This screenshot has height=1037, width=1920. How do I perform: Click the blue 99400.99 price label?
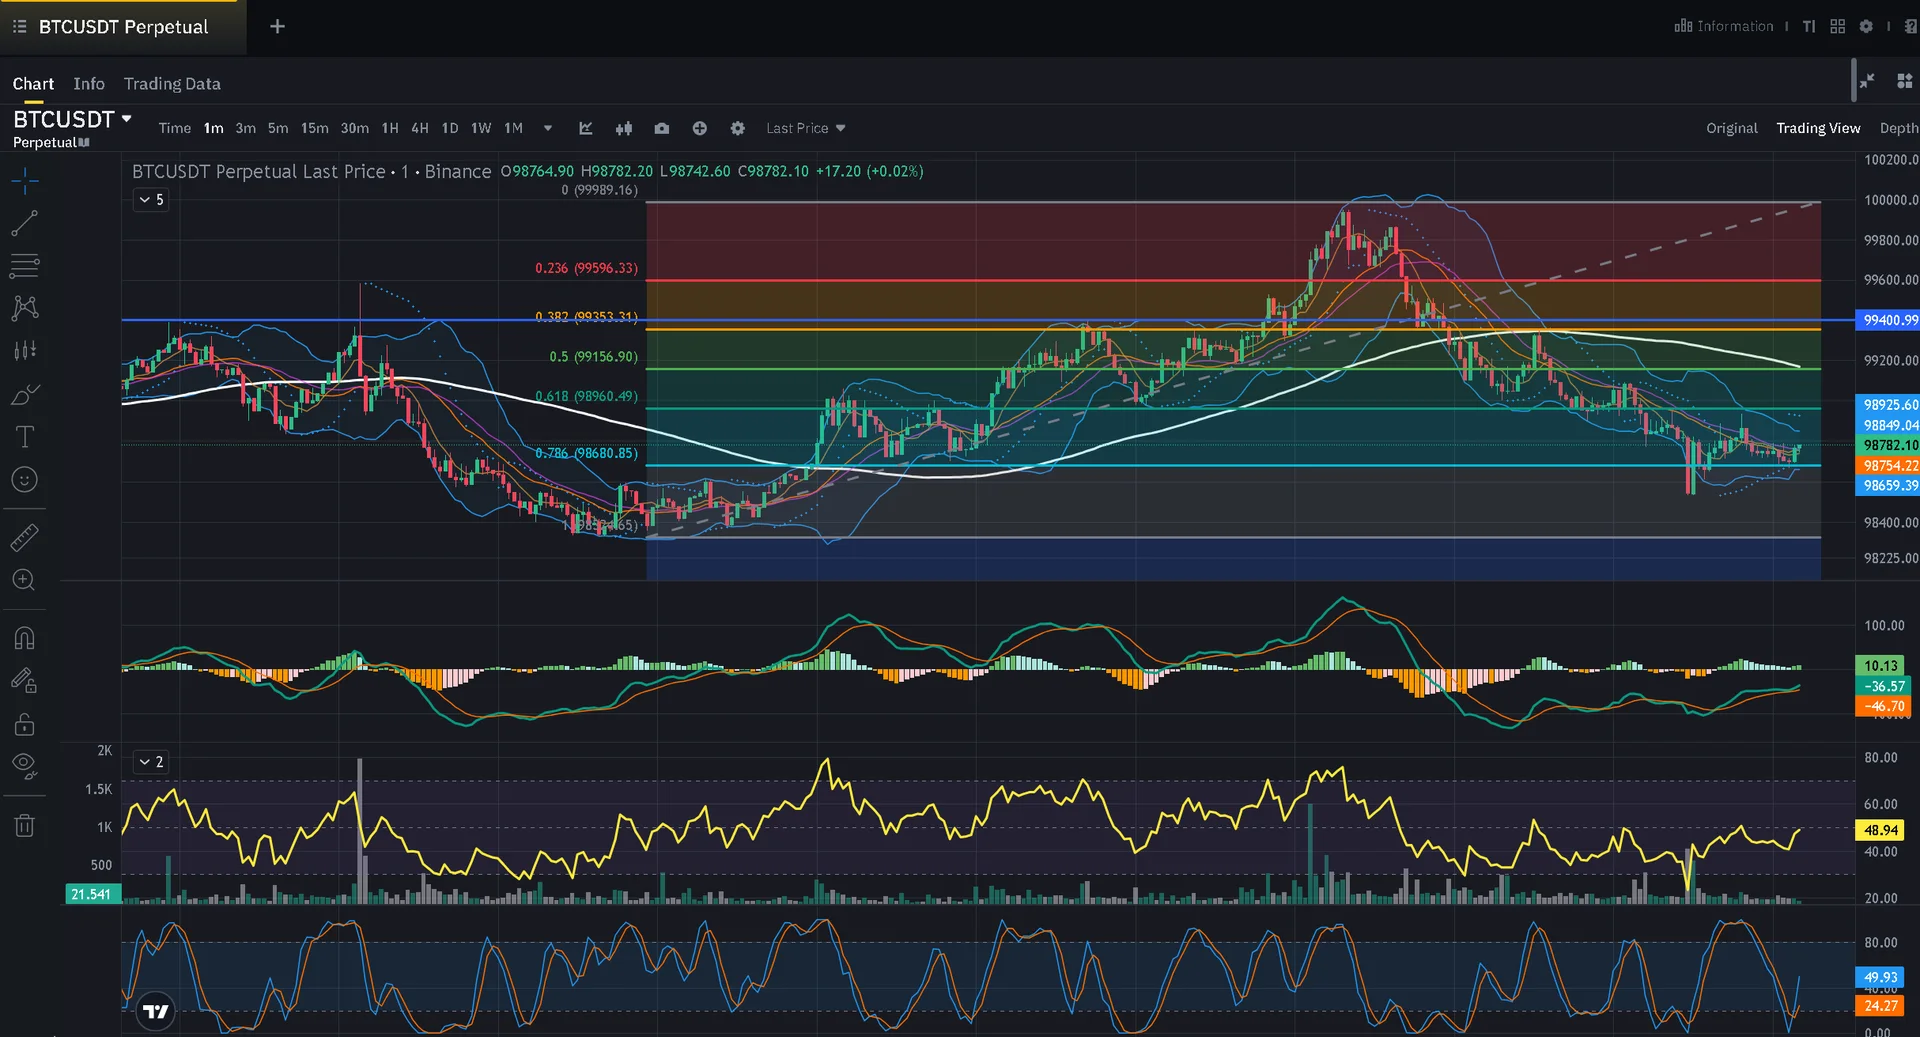click(1889, 320)
